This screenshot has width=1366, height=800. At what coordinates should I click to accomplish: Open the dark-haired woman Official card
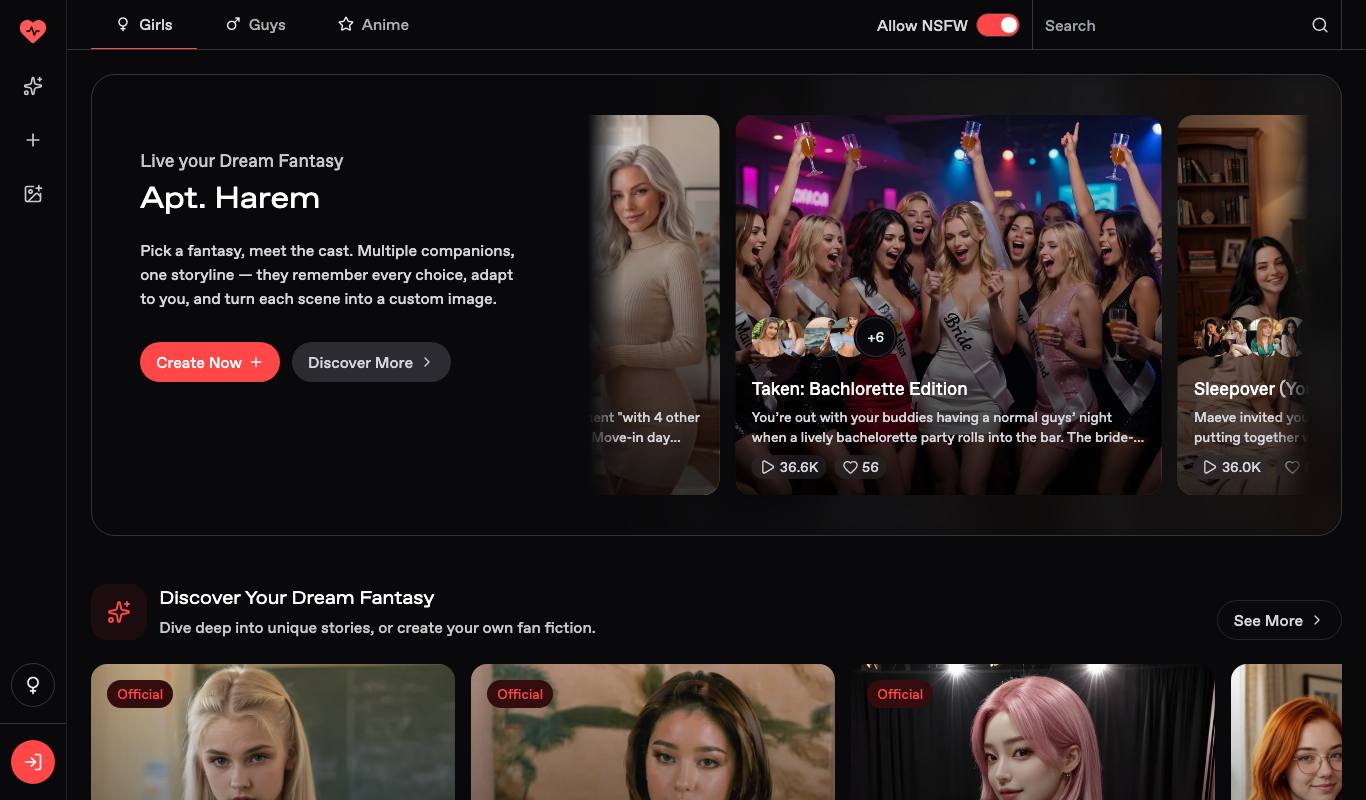[x=653, y=732]
